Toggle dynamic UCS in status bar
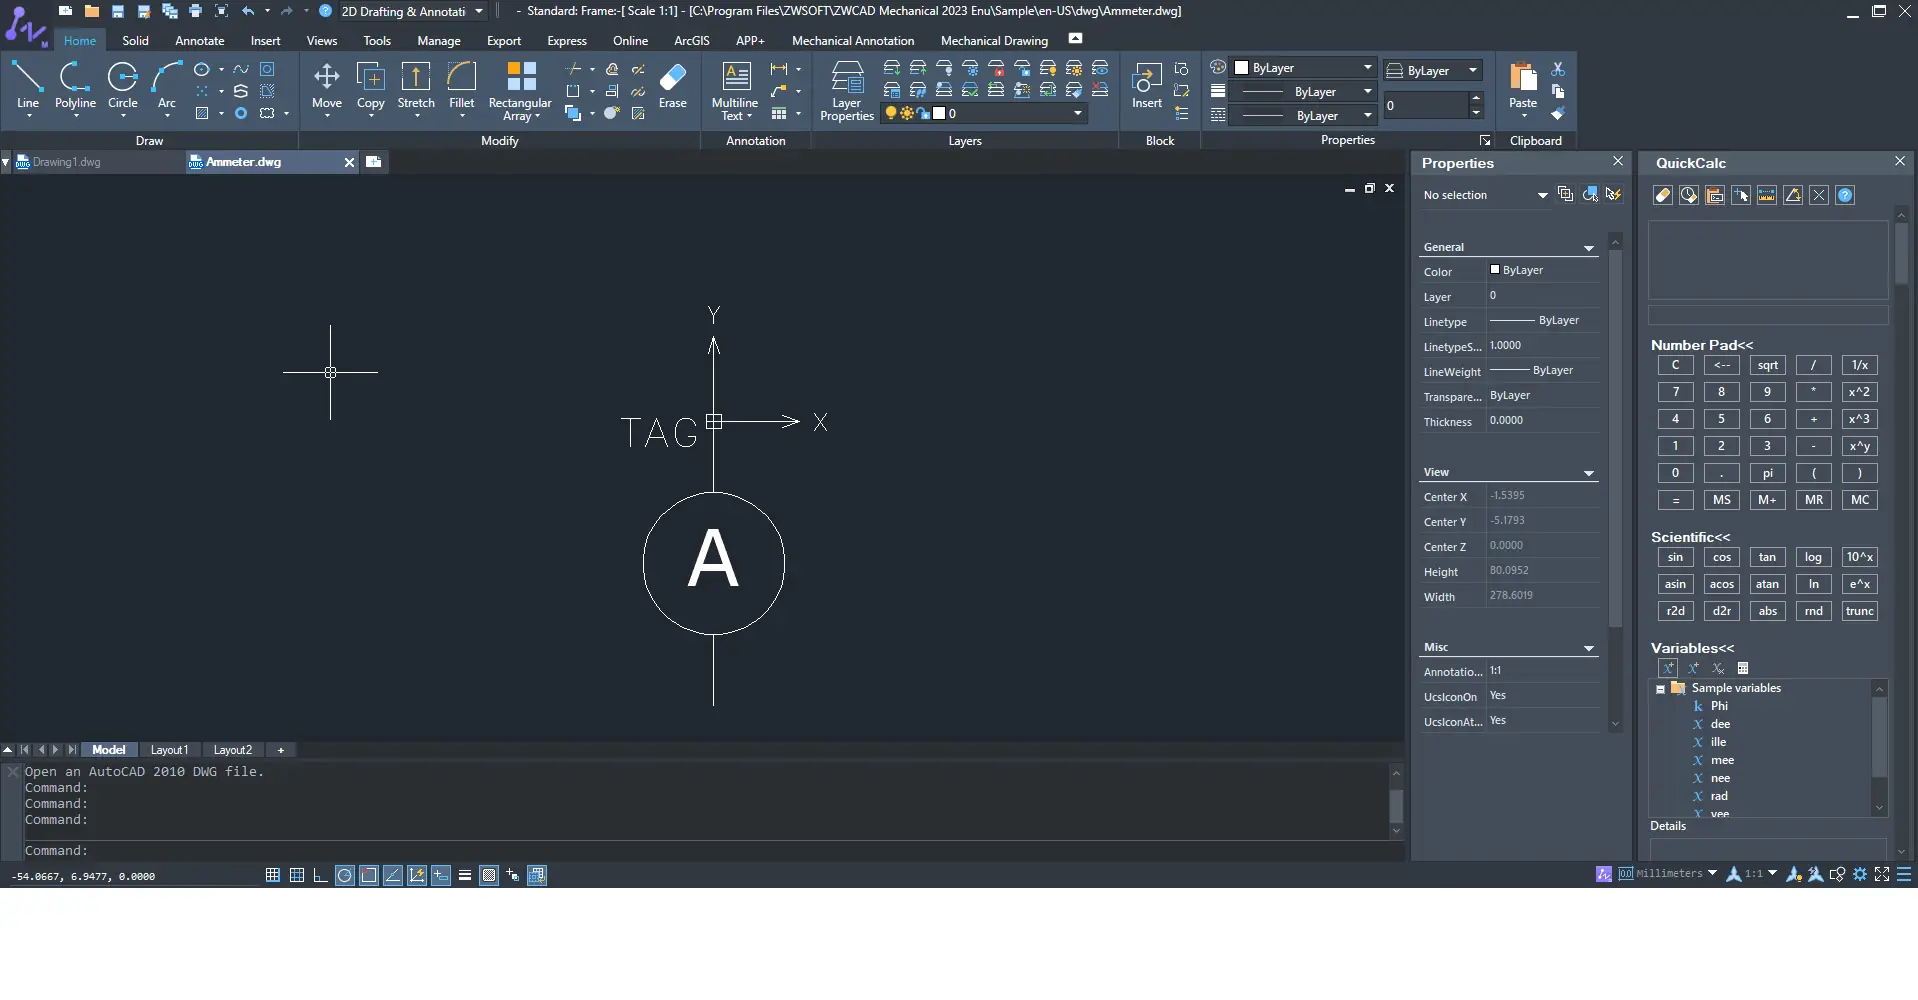Viewport: 1918px width, 1000px height. point(417,875)
